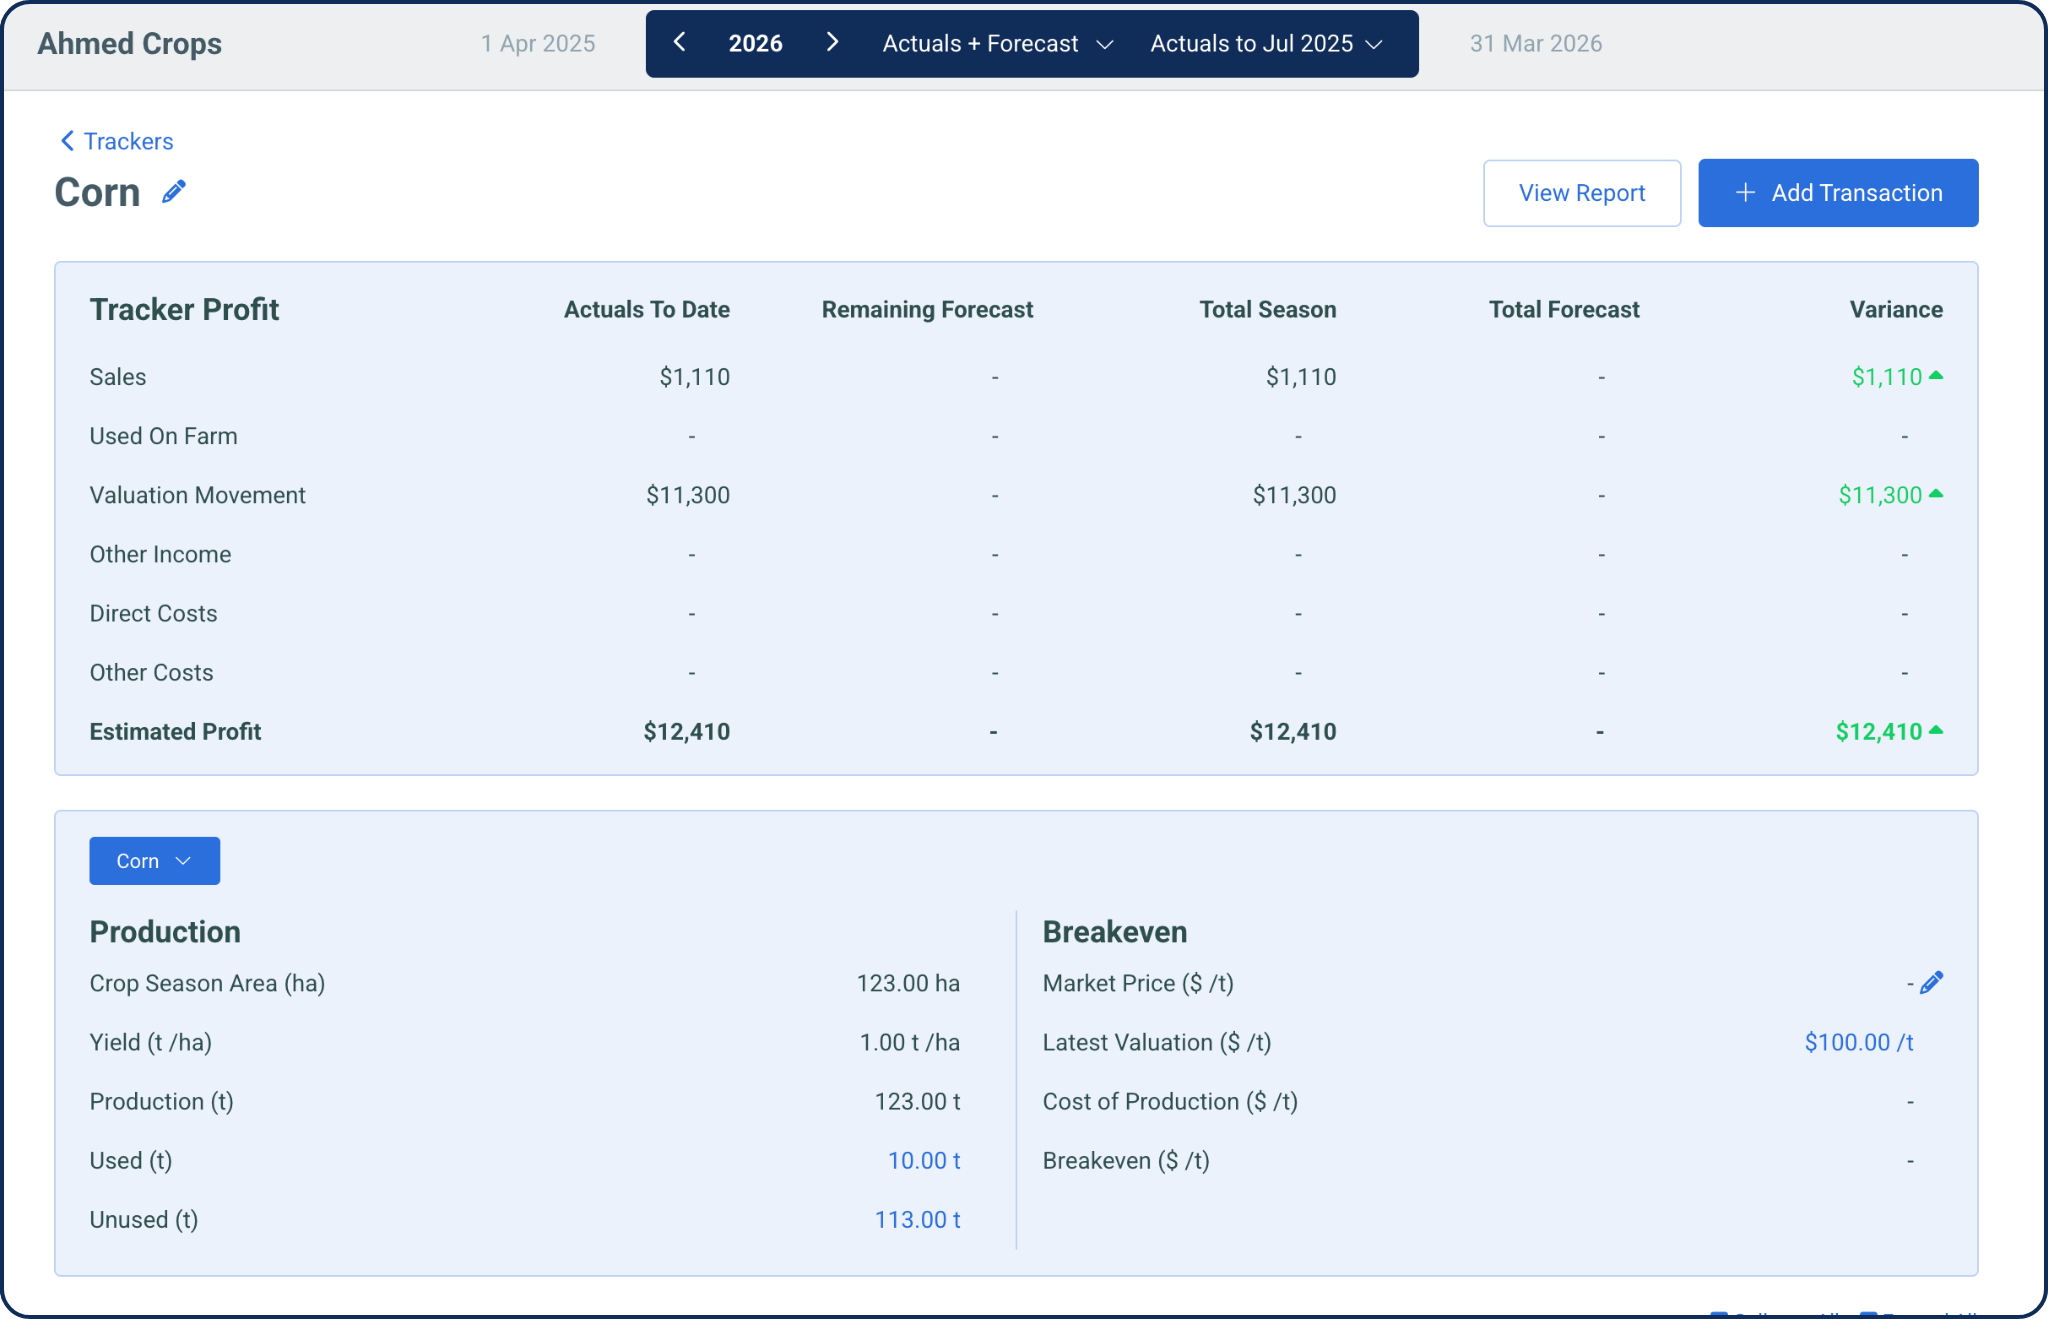Viewport: 2048px width, 1319px height.
Task: Click the plus icon in Add Transaction
Action: [1745, 193]
